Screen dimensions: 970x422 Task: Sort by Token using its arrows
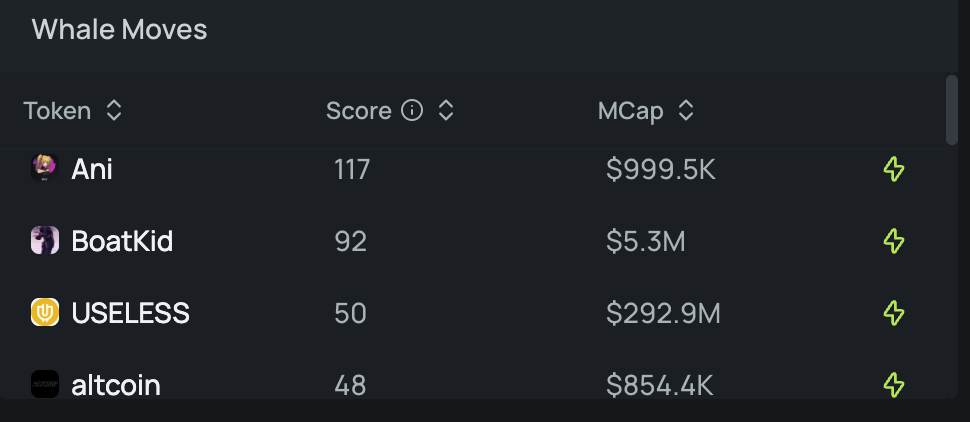coord(114,111)
